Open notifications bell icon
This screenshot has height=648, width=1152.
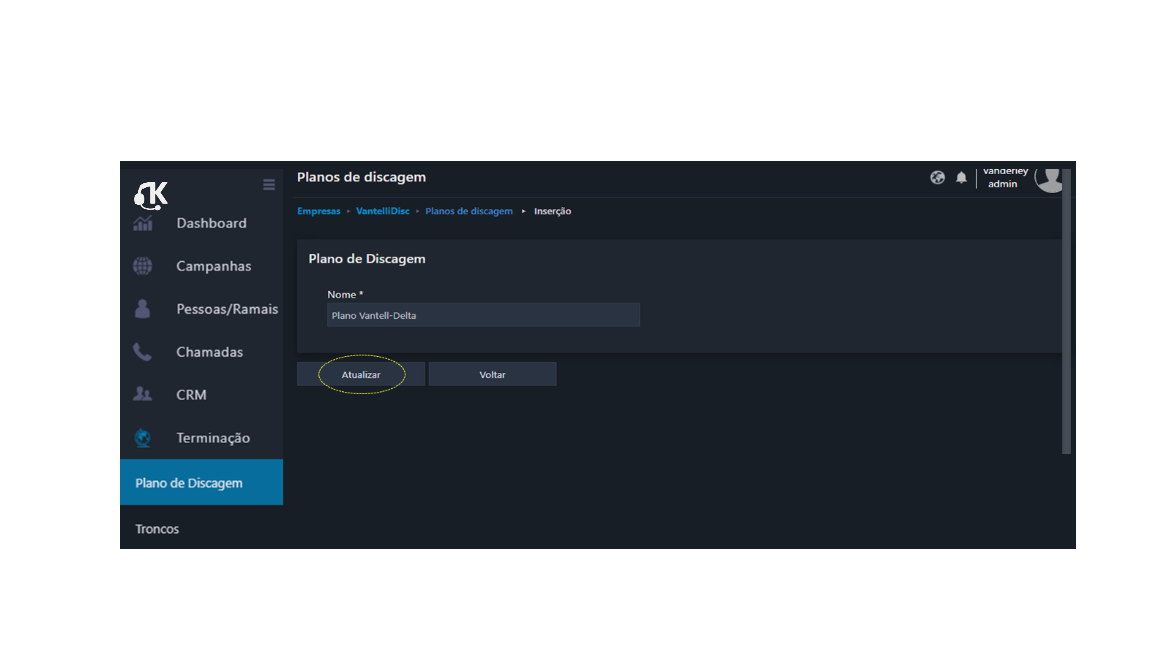tap(961, 177)
